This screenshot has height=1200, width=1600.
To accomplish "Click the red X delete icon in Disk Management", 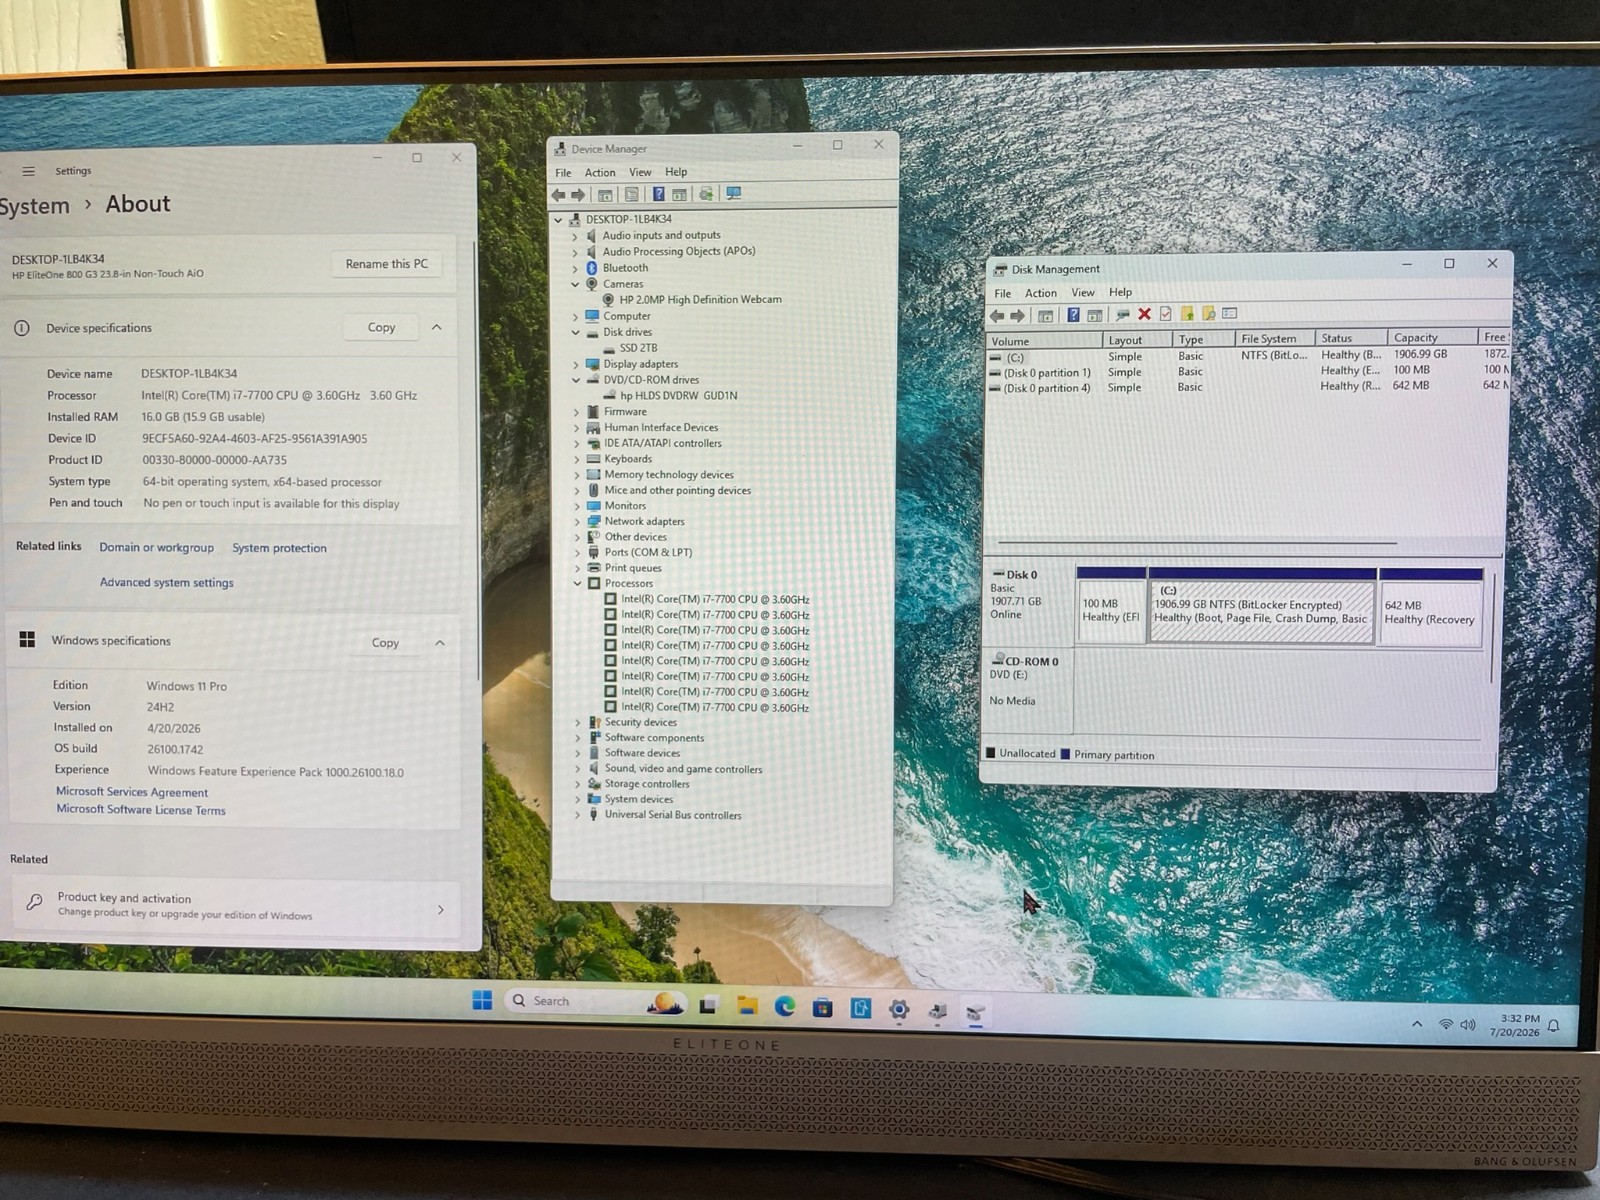I will coord(1145,314).
